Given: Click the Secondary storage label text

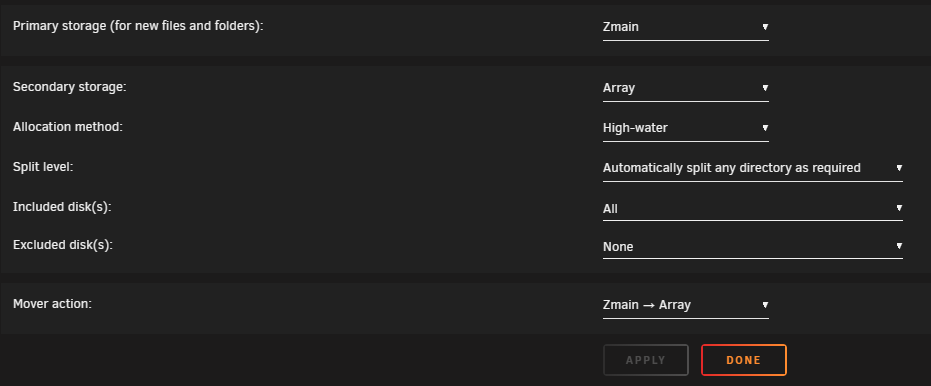Looking at the screenshot, I should [x=69, y=87].
